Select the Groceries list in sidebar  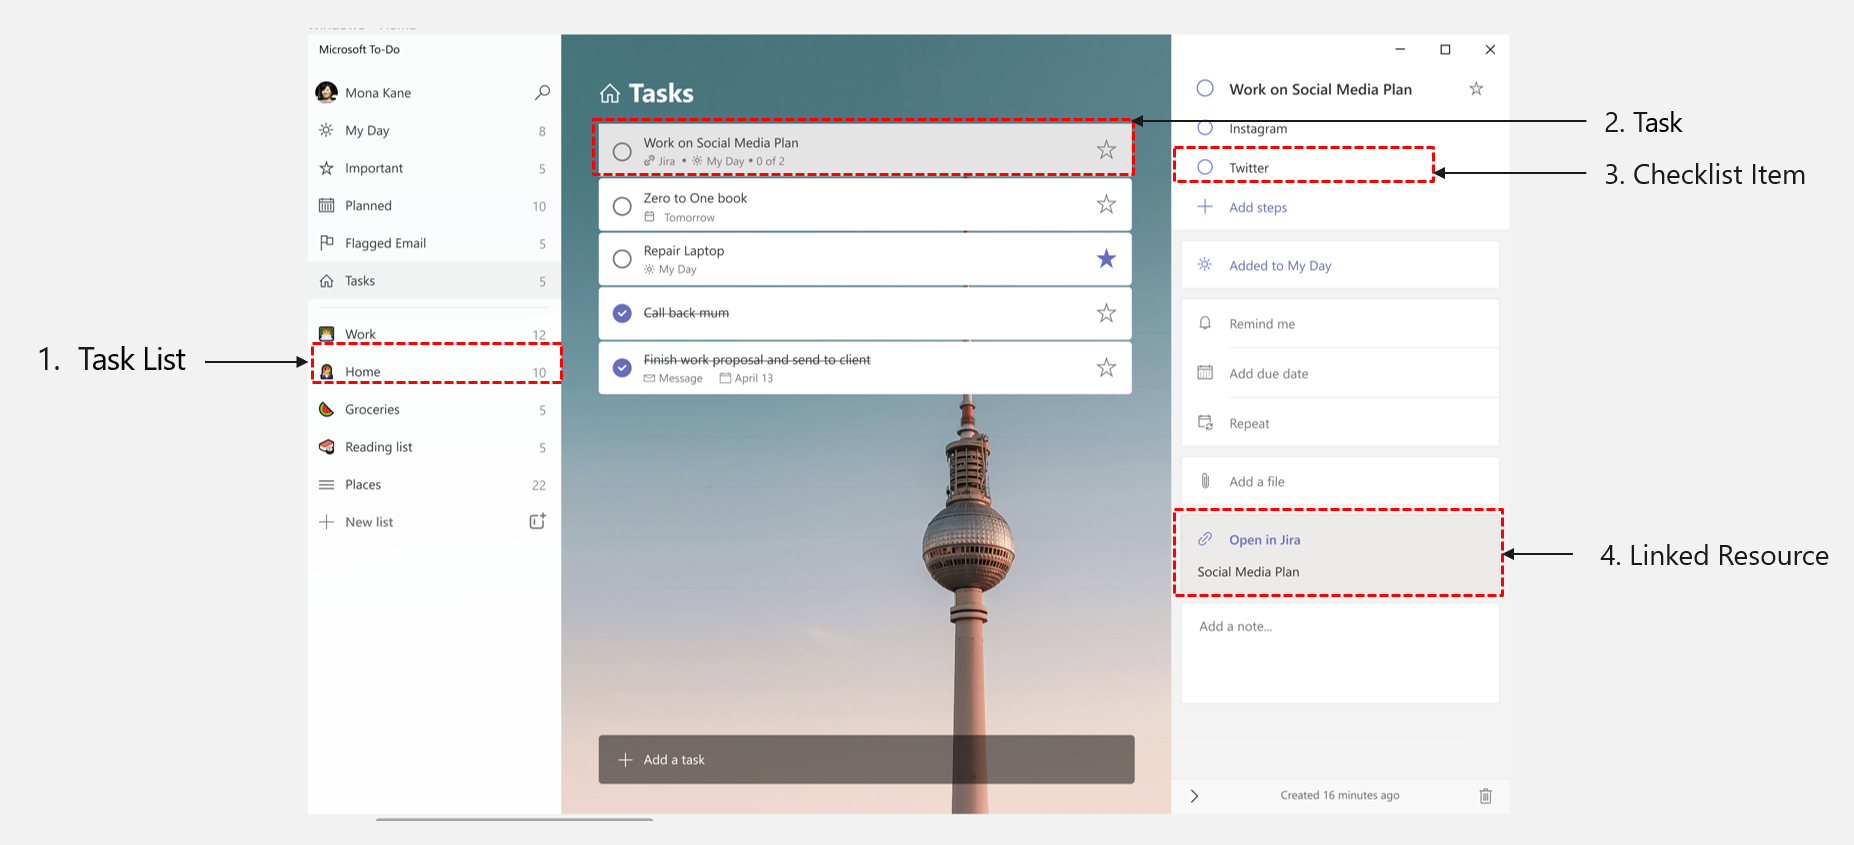[x=372, y=410]
